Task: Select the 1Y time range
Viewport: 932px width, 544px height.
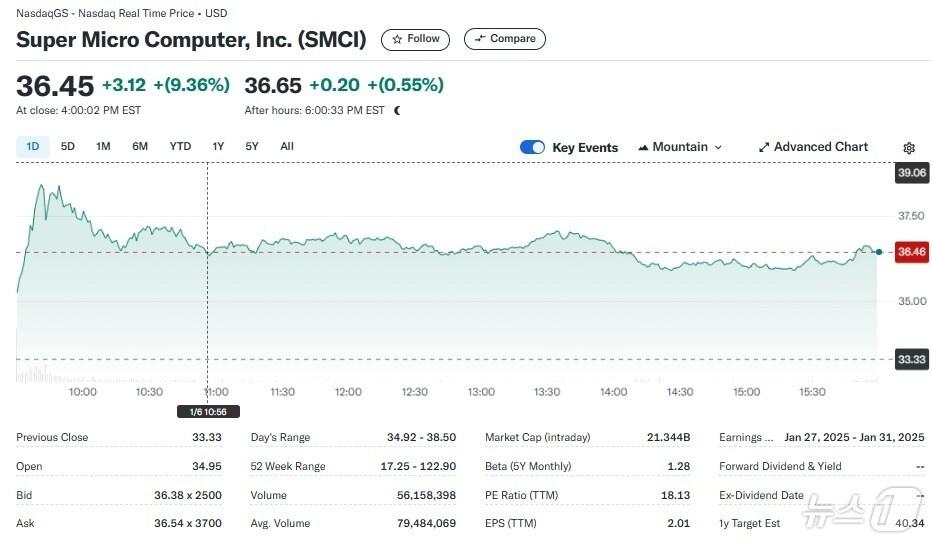Action: tap(218, 147)
